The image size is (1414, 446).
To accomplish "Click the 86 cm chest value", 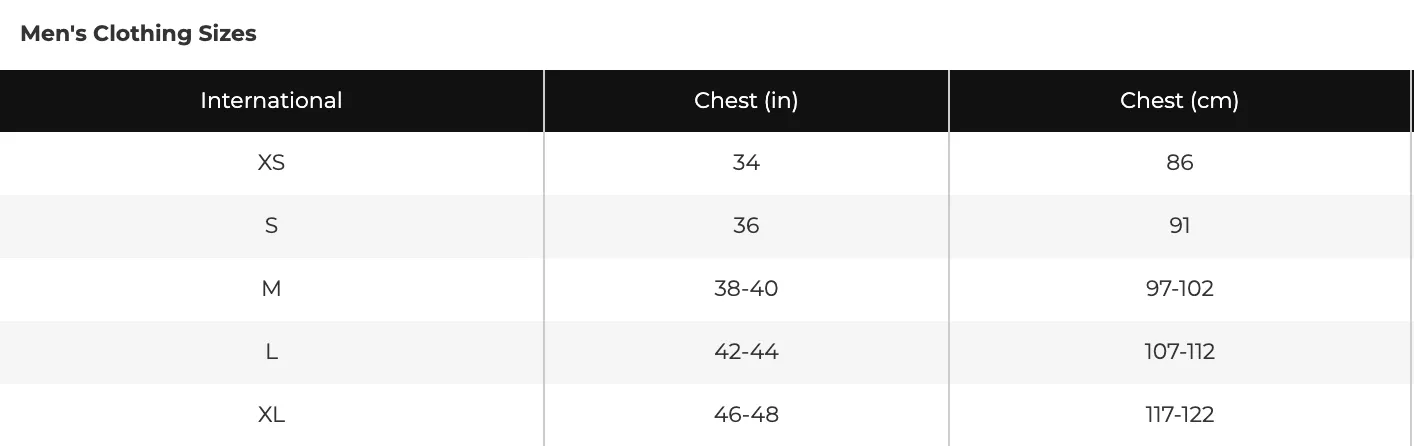I will [1180, 163].
